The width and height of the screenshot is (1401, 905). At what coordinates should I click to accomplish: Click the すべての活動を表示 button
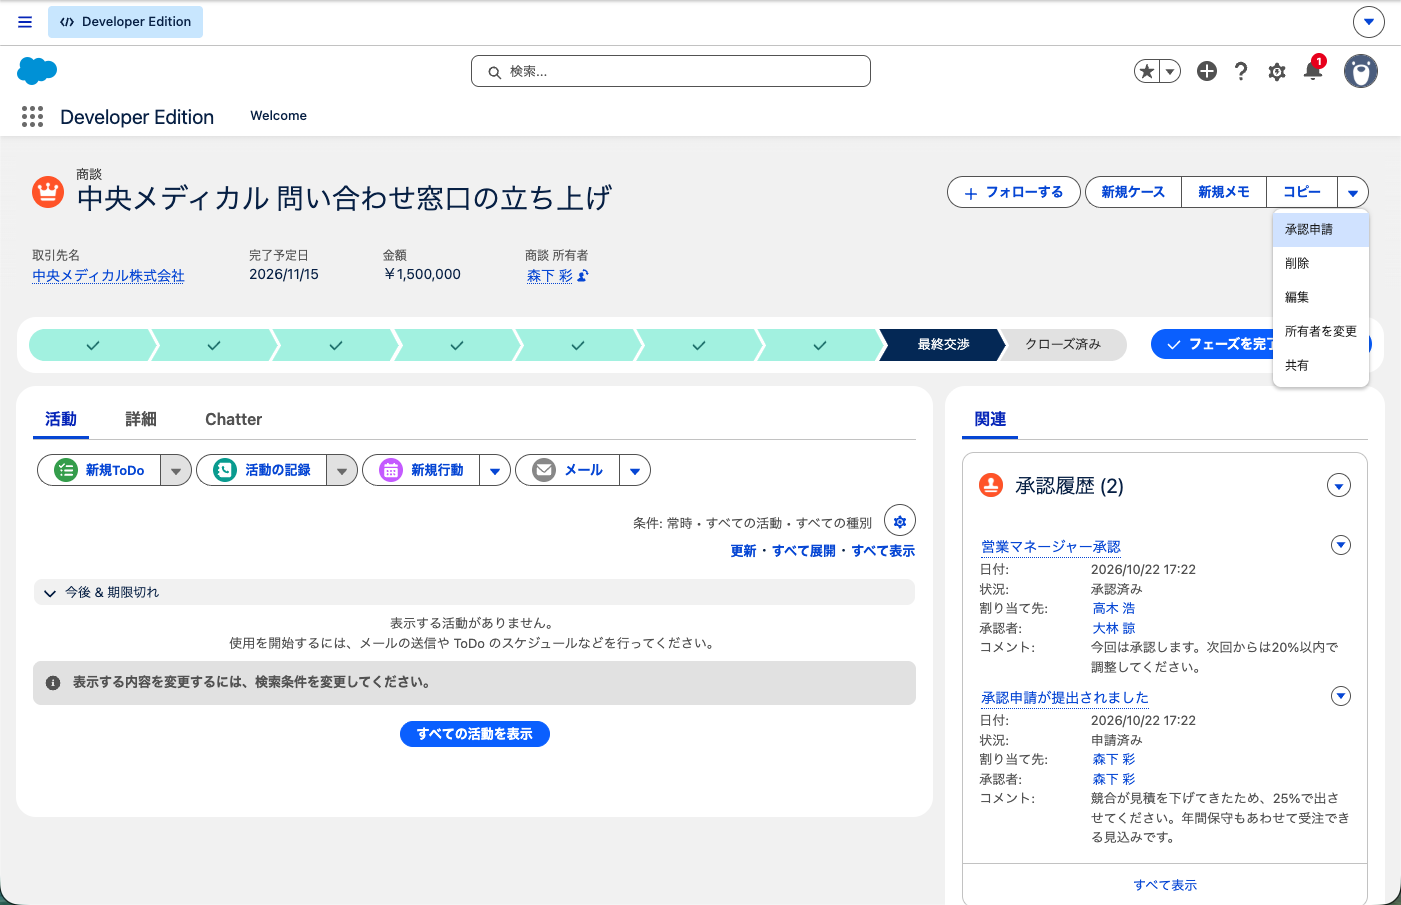point(475,734)
